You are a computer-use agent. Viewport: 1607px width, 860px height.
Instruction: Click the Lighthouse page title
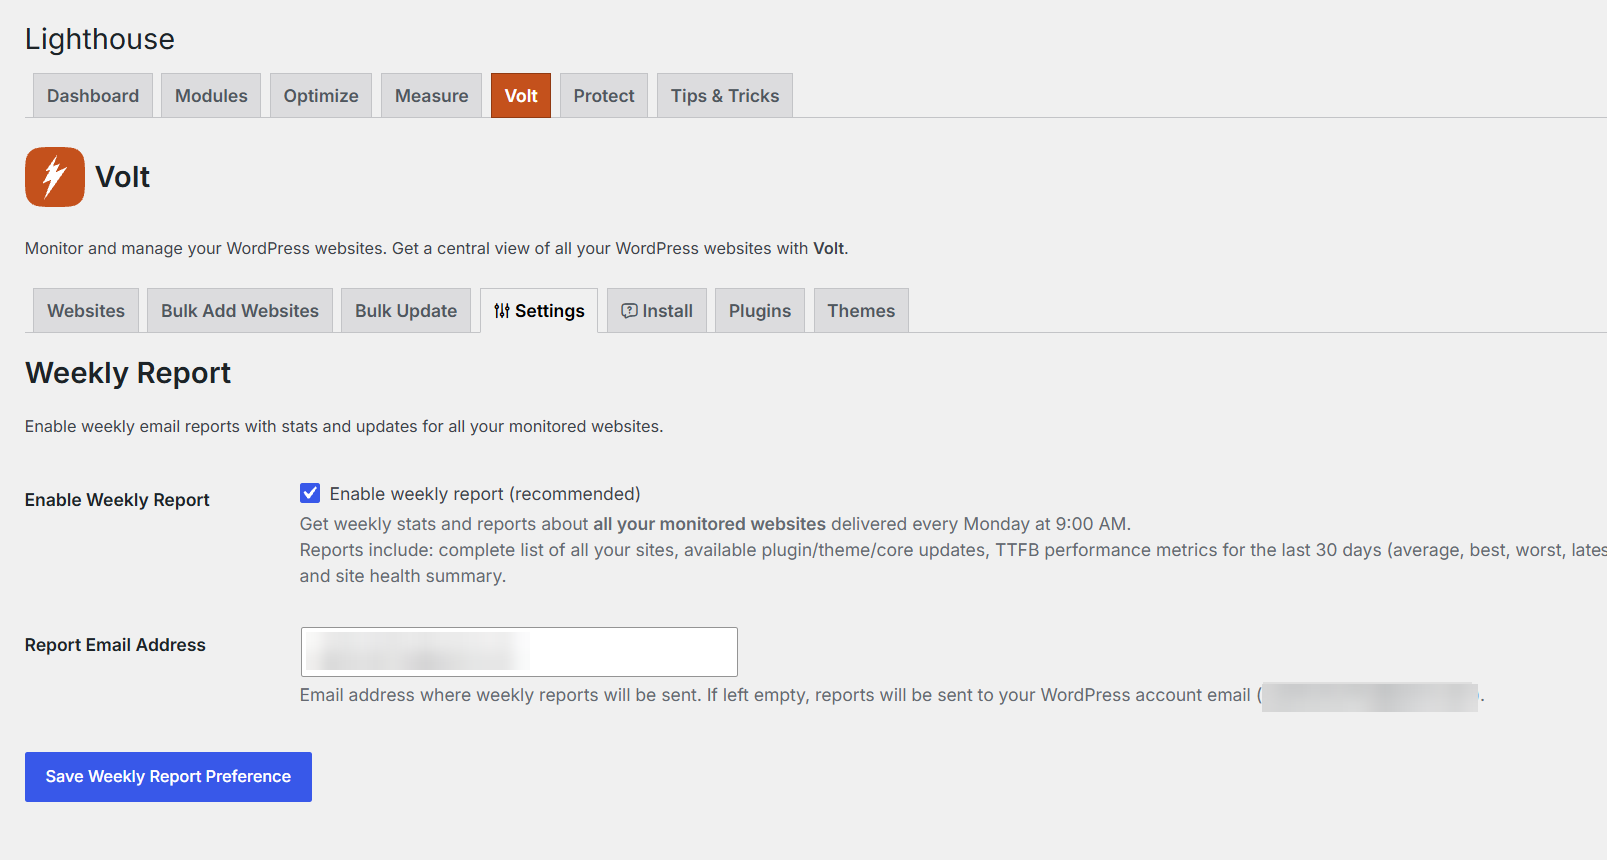tap(100, 39)
